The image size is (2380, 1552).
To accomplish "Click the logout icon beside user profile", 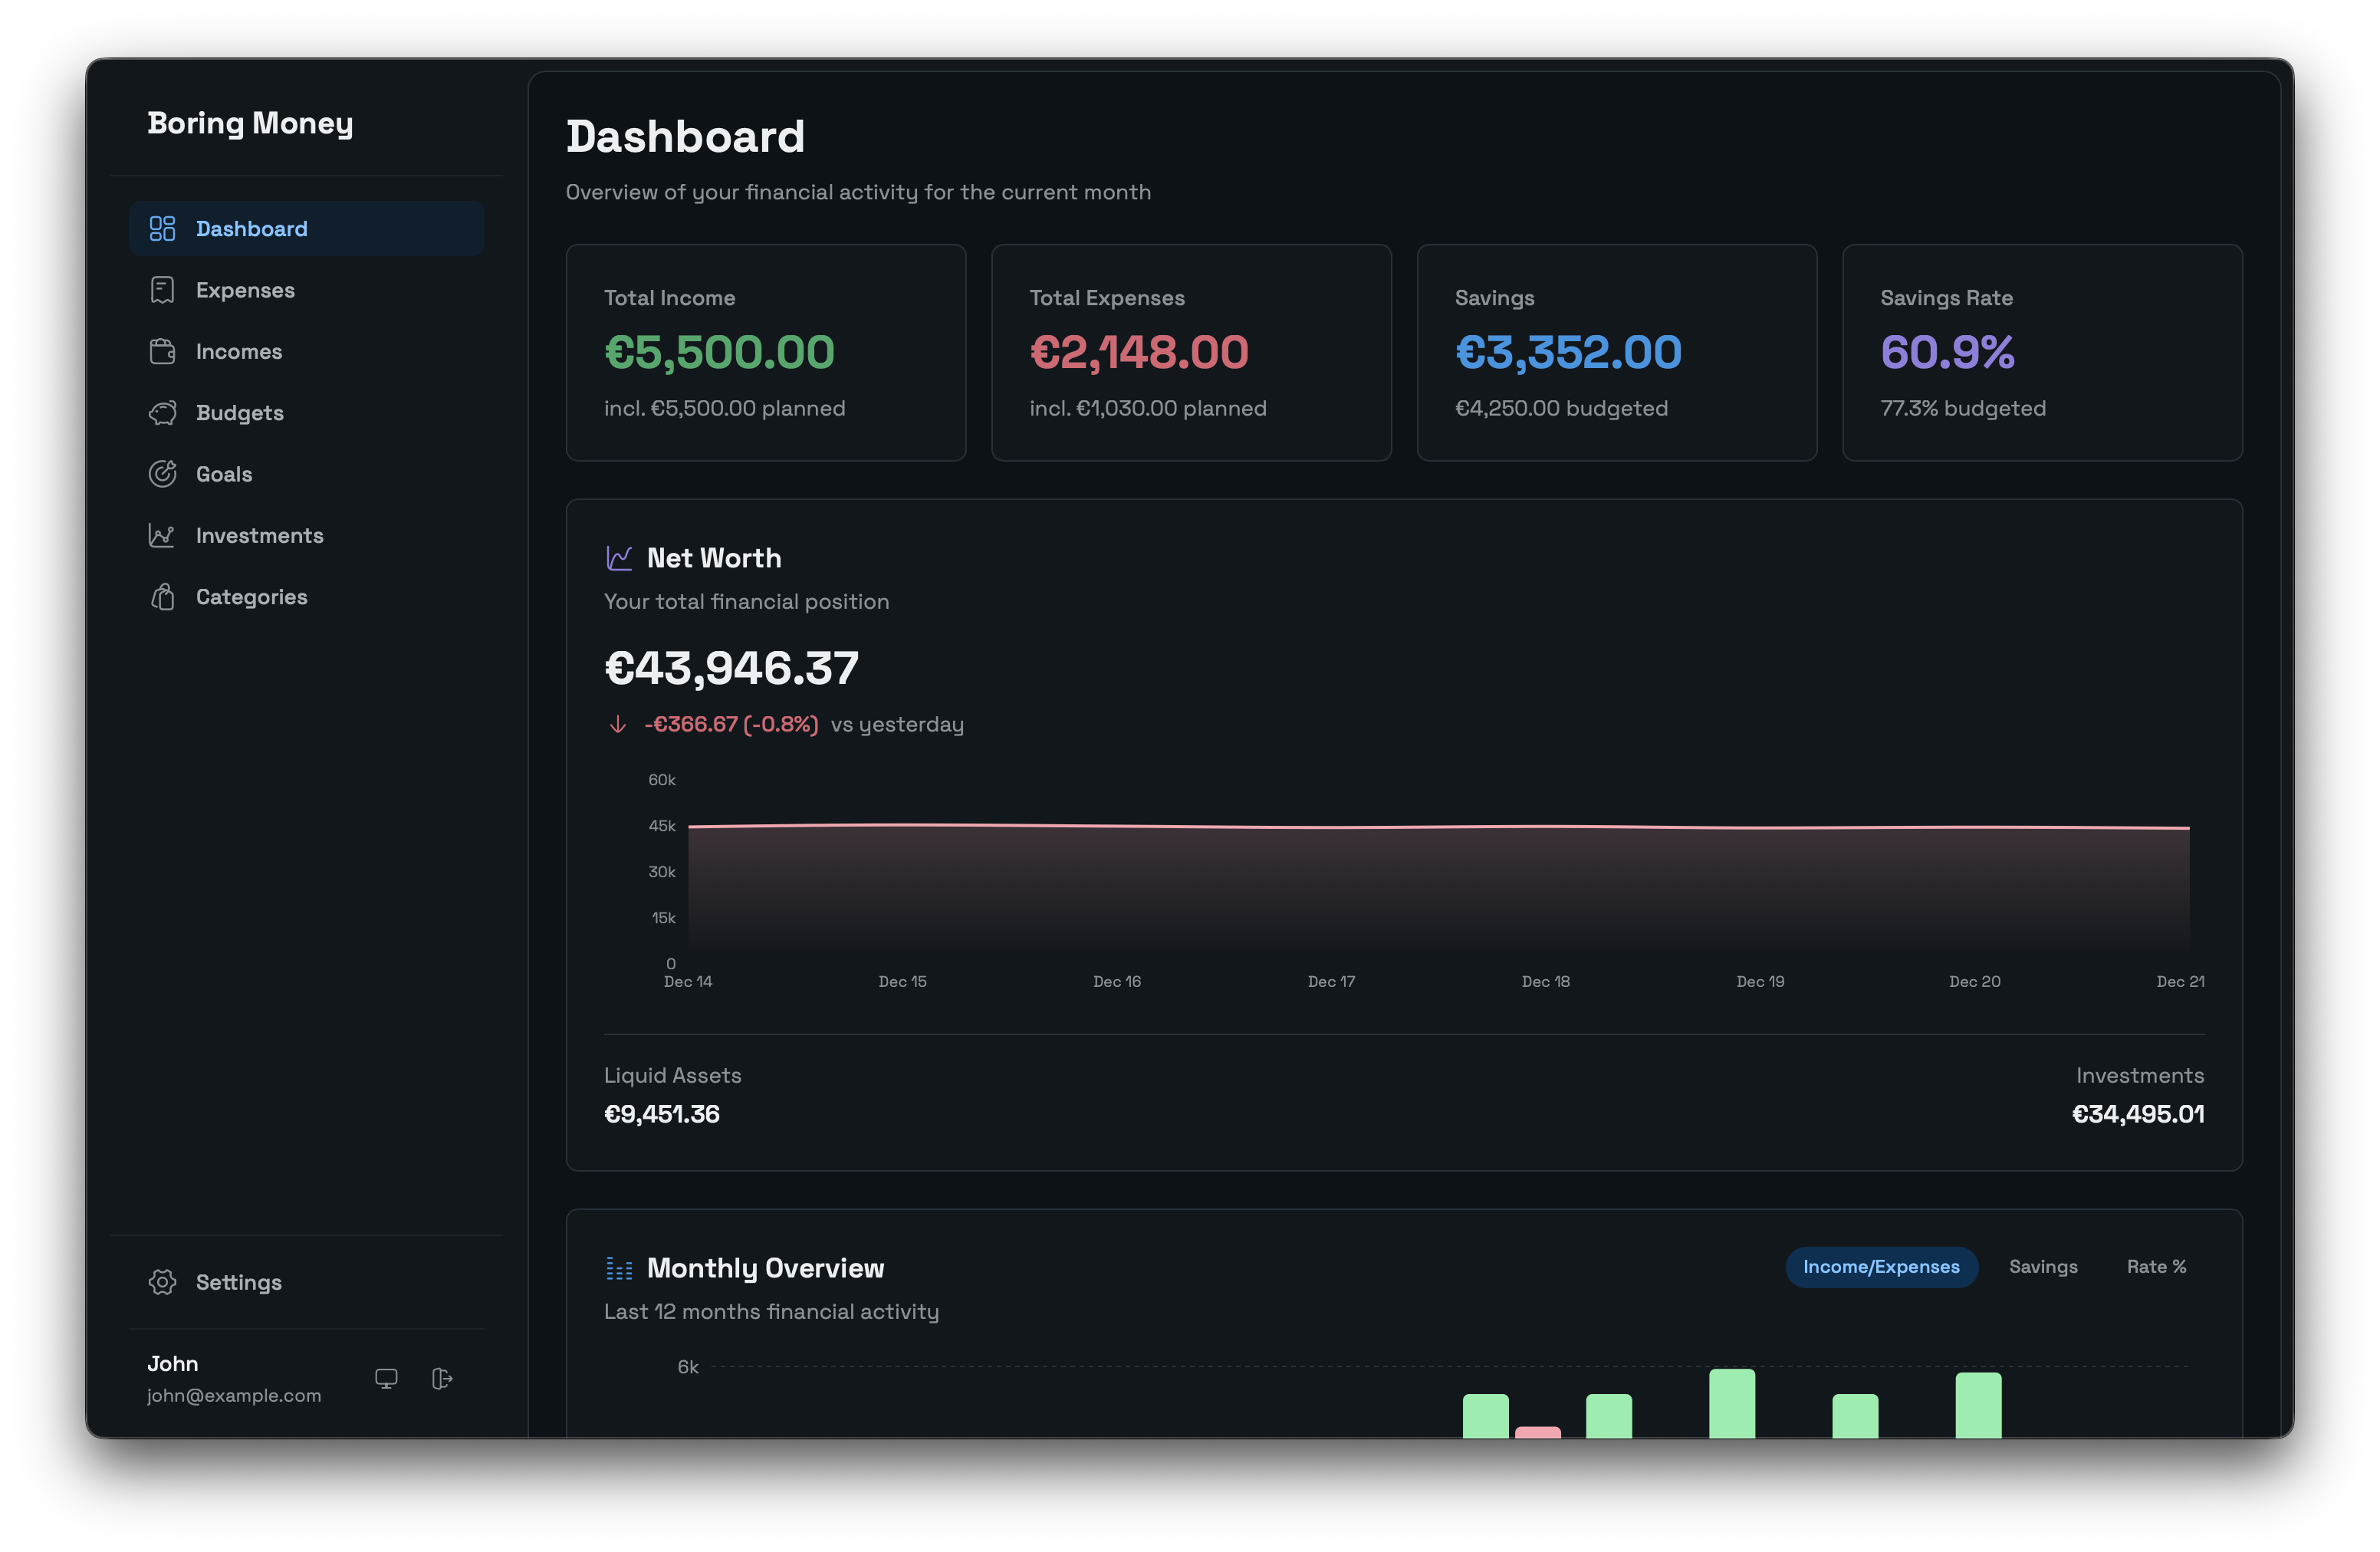I will click(x=442, y=1379).
